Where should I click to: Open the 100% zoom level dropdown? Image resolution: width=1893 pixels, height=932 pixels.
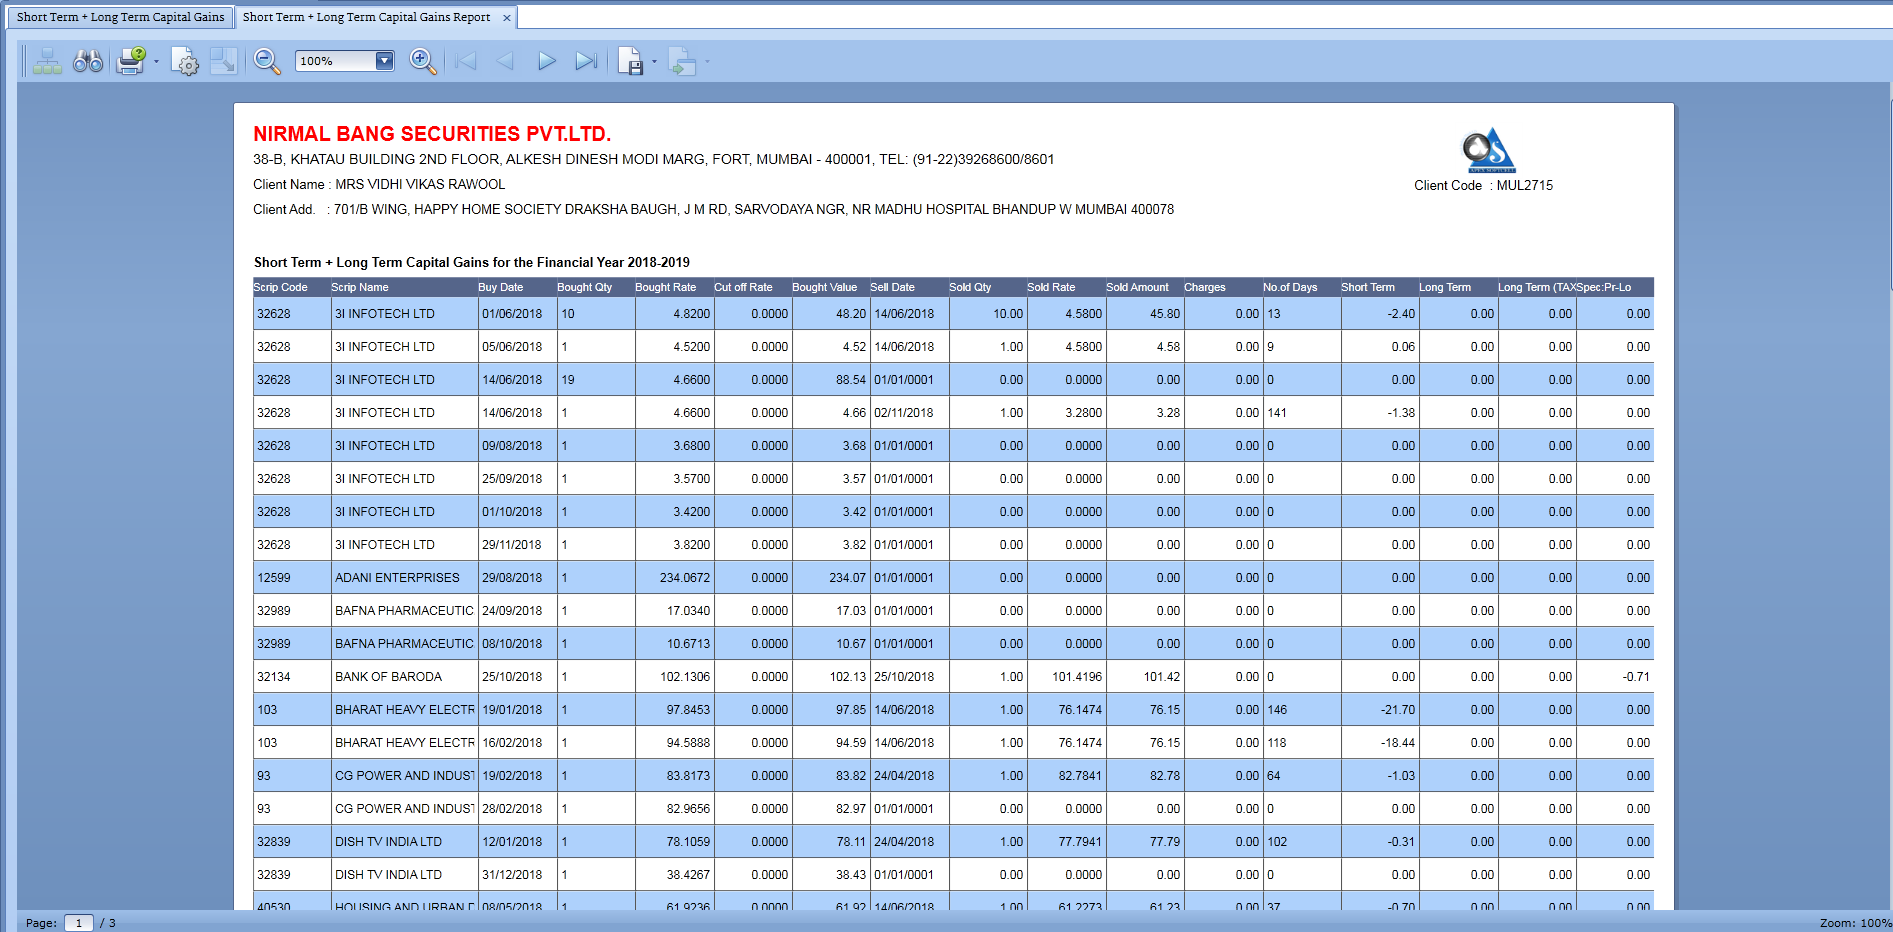(x=384, y=61)
